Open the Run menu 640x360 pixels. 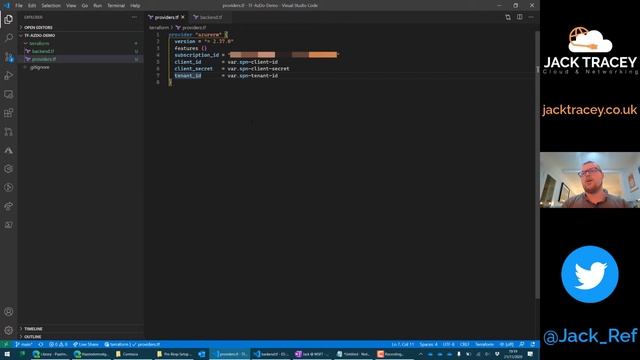coord(98,6)
